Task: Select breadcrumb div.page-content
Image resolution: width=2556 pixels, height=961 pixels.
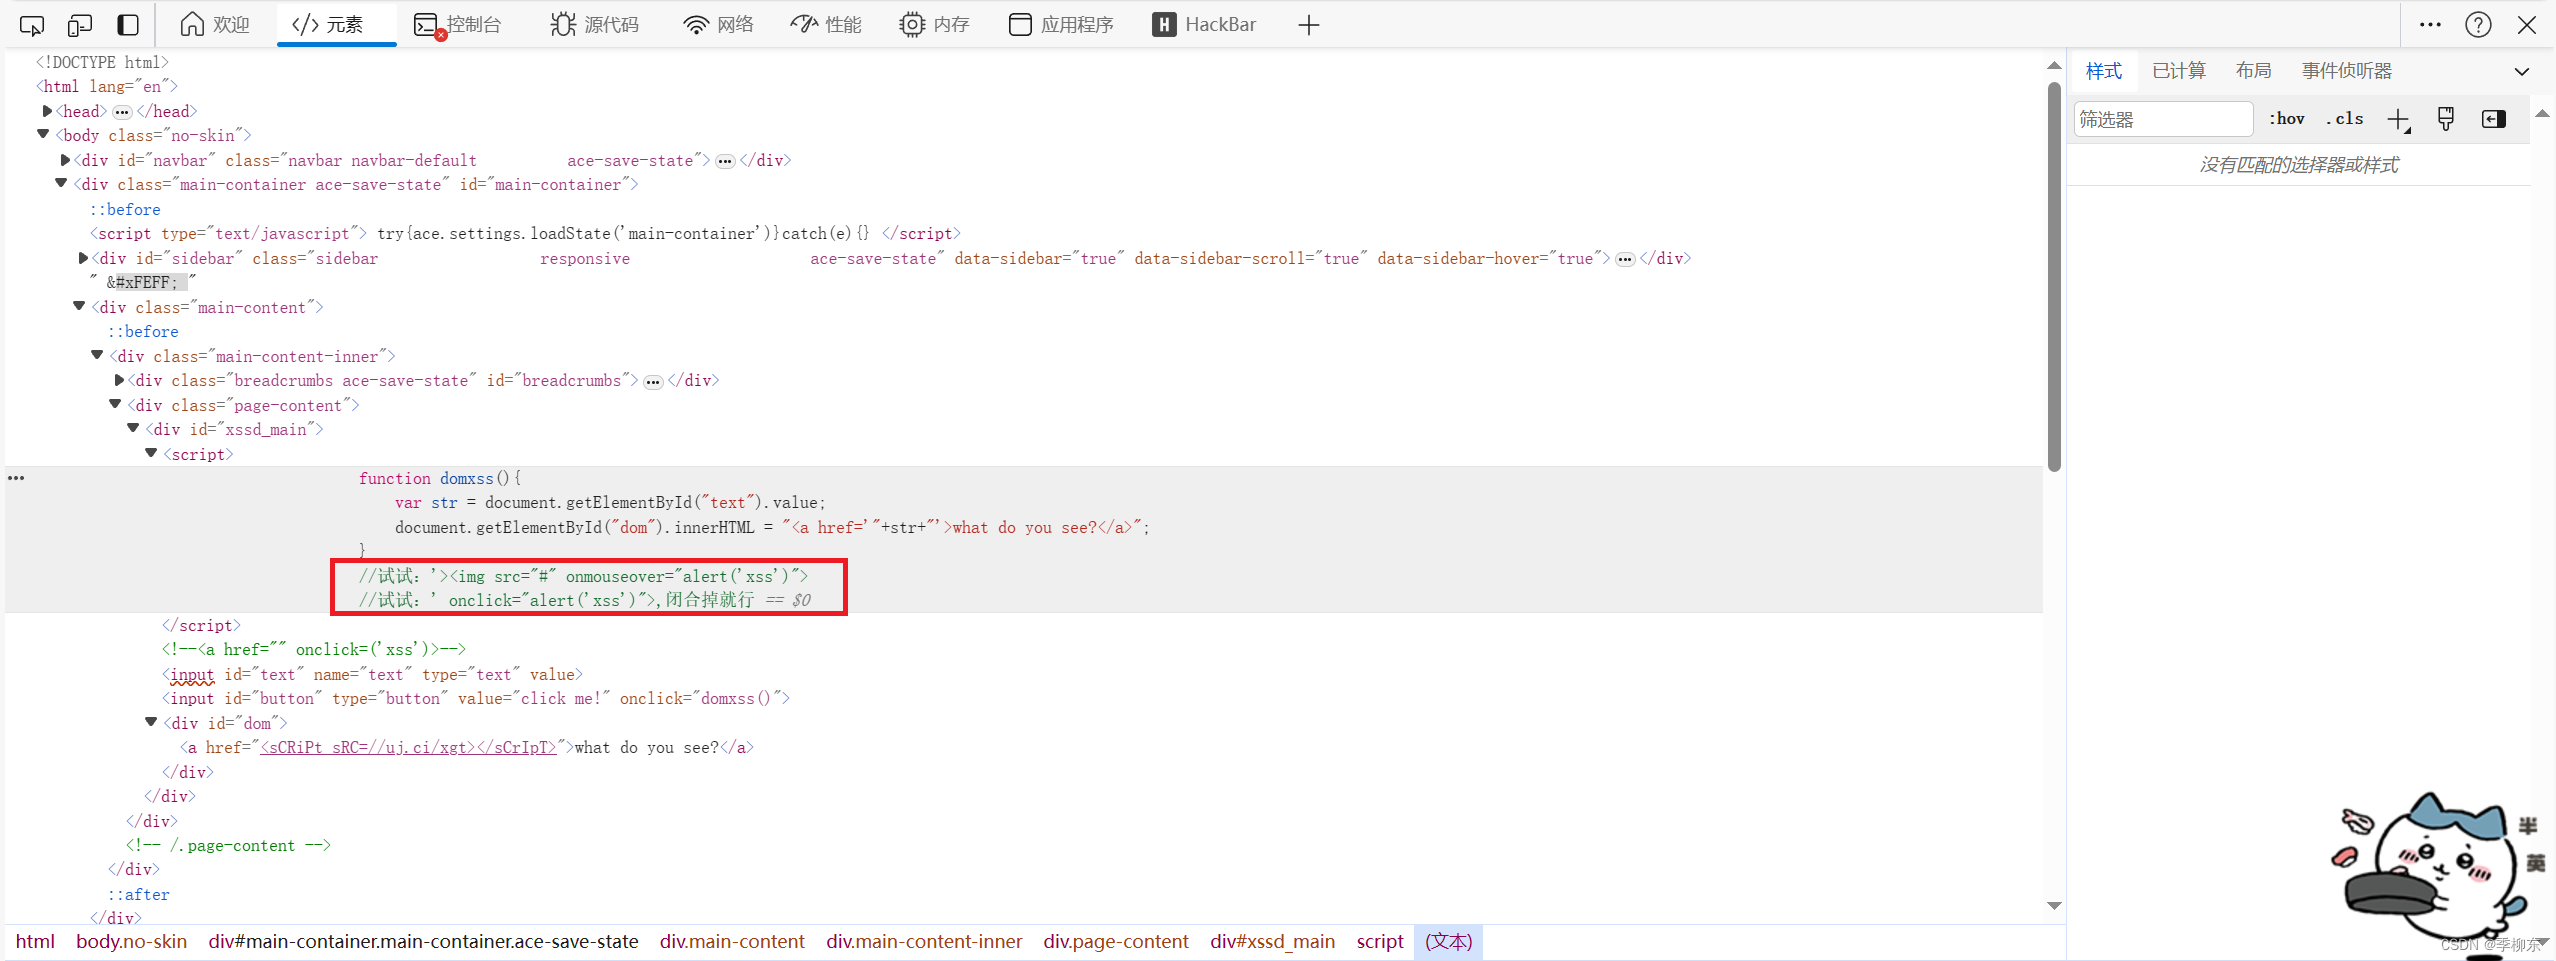Action: 1116,942
